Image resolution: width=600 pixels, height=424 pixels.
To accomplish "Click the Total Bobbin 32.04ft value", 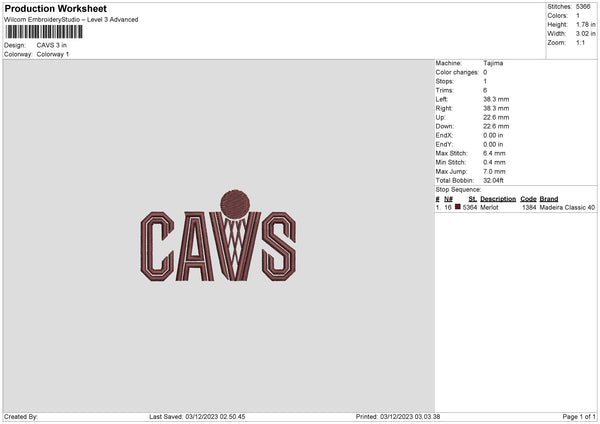I will pyautogui.click(x=495, y=179).
